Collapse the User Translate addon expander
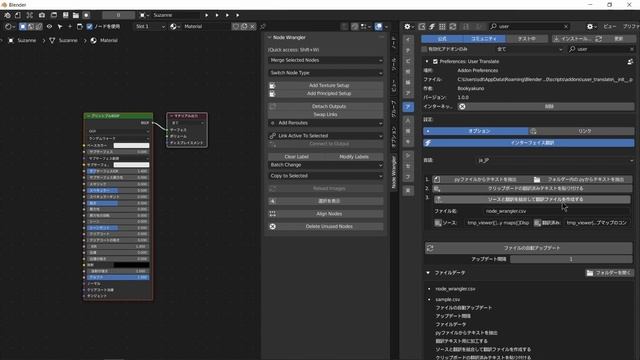Viewport: 640px width, 360px height. tap(427, 62)
